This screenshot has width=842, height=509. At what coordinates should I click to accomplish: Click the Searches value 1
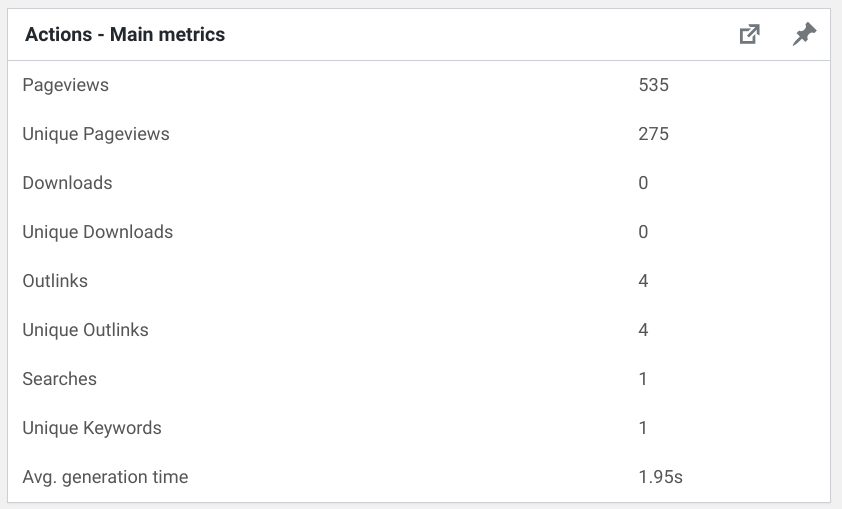643,379
